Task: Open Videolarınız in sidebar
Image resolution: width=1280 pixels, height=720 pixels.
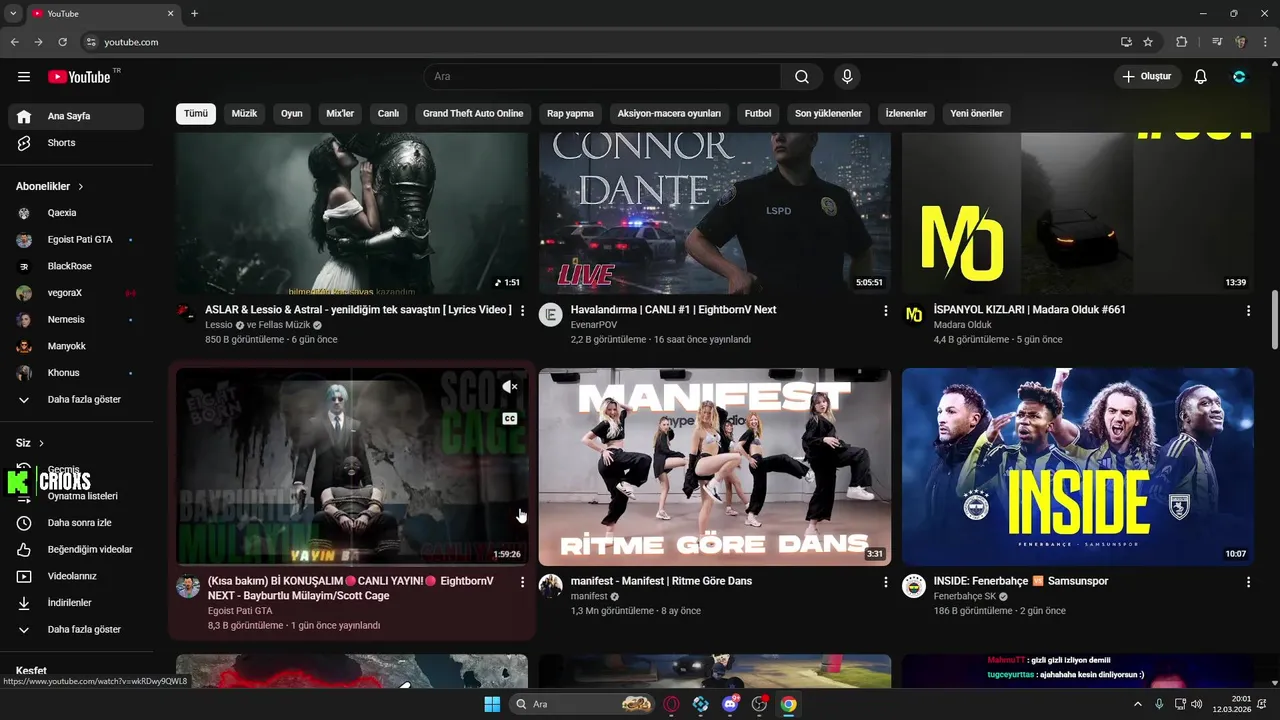Action: 76,576
